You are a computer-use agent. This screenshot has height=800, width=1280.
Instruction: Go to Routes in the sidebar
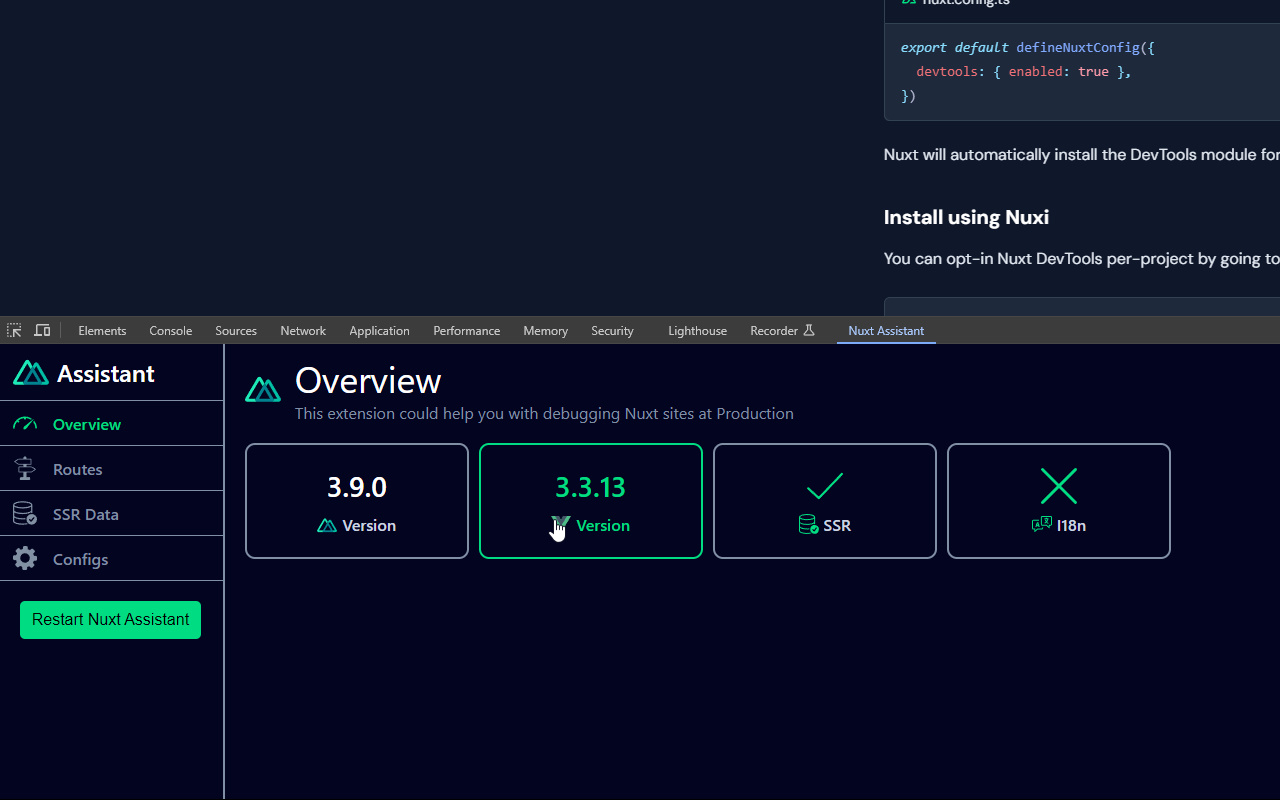pyautogui.click(x=112, y=469)
